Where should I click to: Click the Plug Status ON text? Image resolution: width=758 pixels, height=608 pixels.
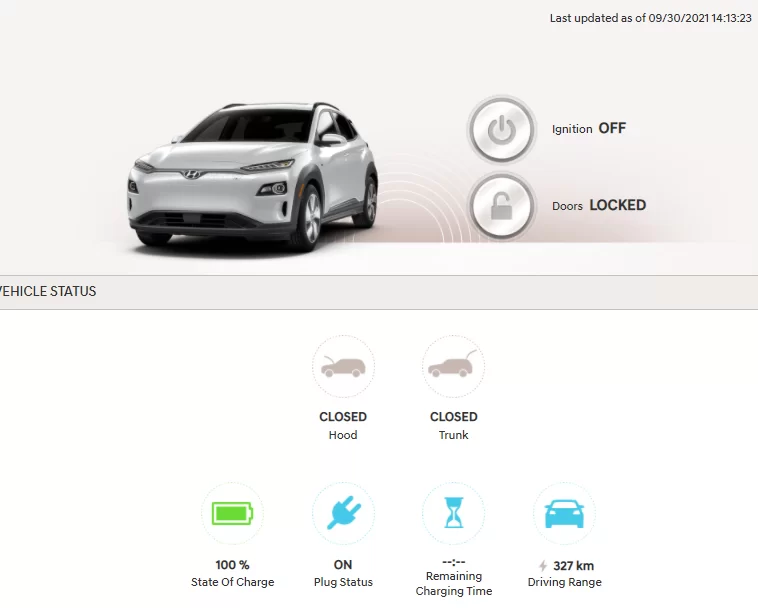[x=343, y=573]
